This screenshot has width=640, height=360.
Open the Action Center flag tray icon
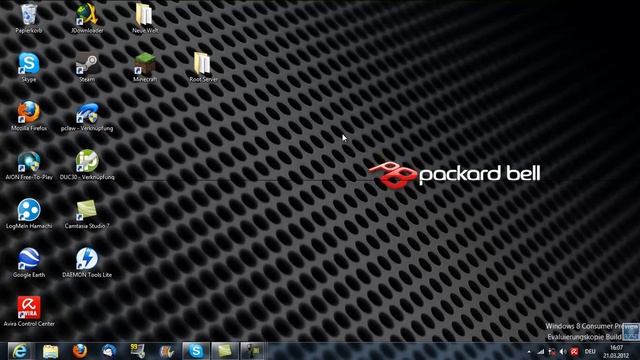(x=552, y=351)
